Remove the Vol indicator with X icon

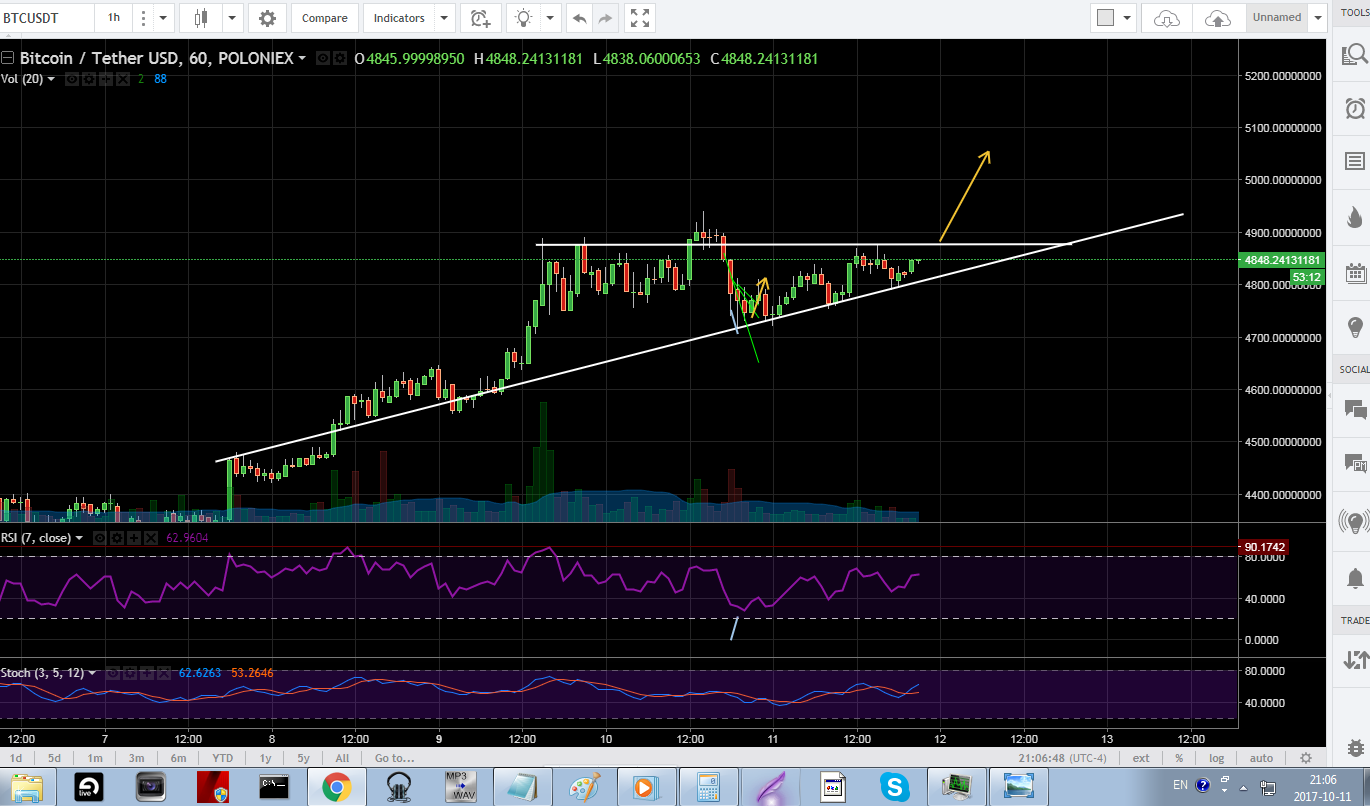[x=122, y=78]
